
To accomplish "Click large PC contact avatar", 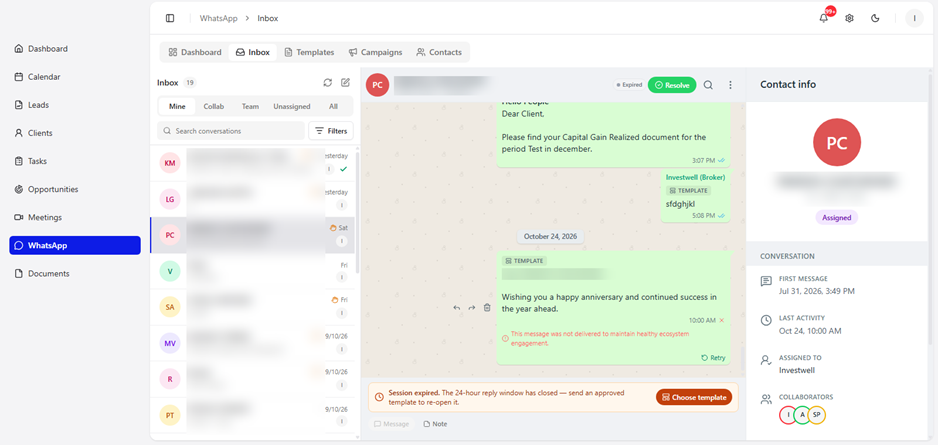I will [x=837, y=142].
